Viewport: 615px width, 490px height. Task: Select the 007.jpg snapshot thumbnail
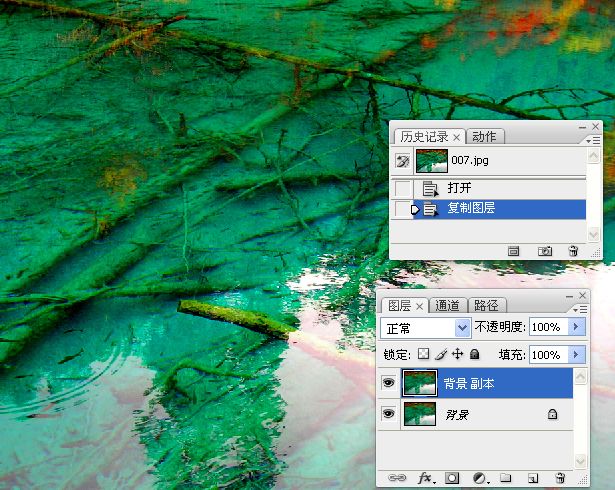click(x=431, y=161)
